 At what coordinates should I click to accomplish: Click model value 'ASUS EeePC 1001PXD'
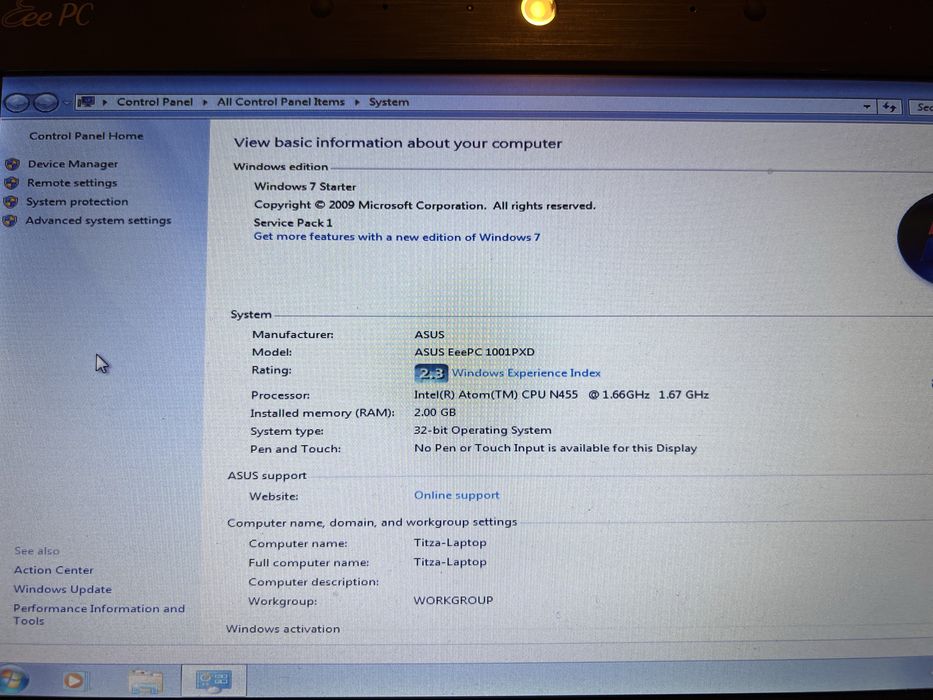[474, 352]
